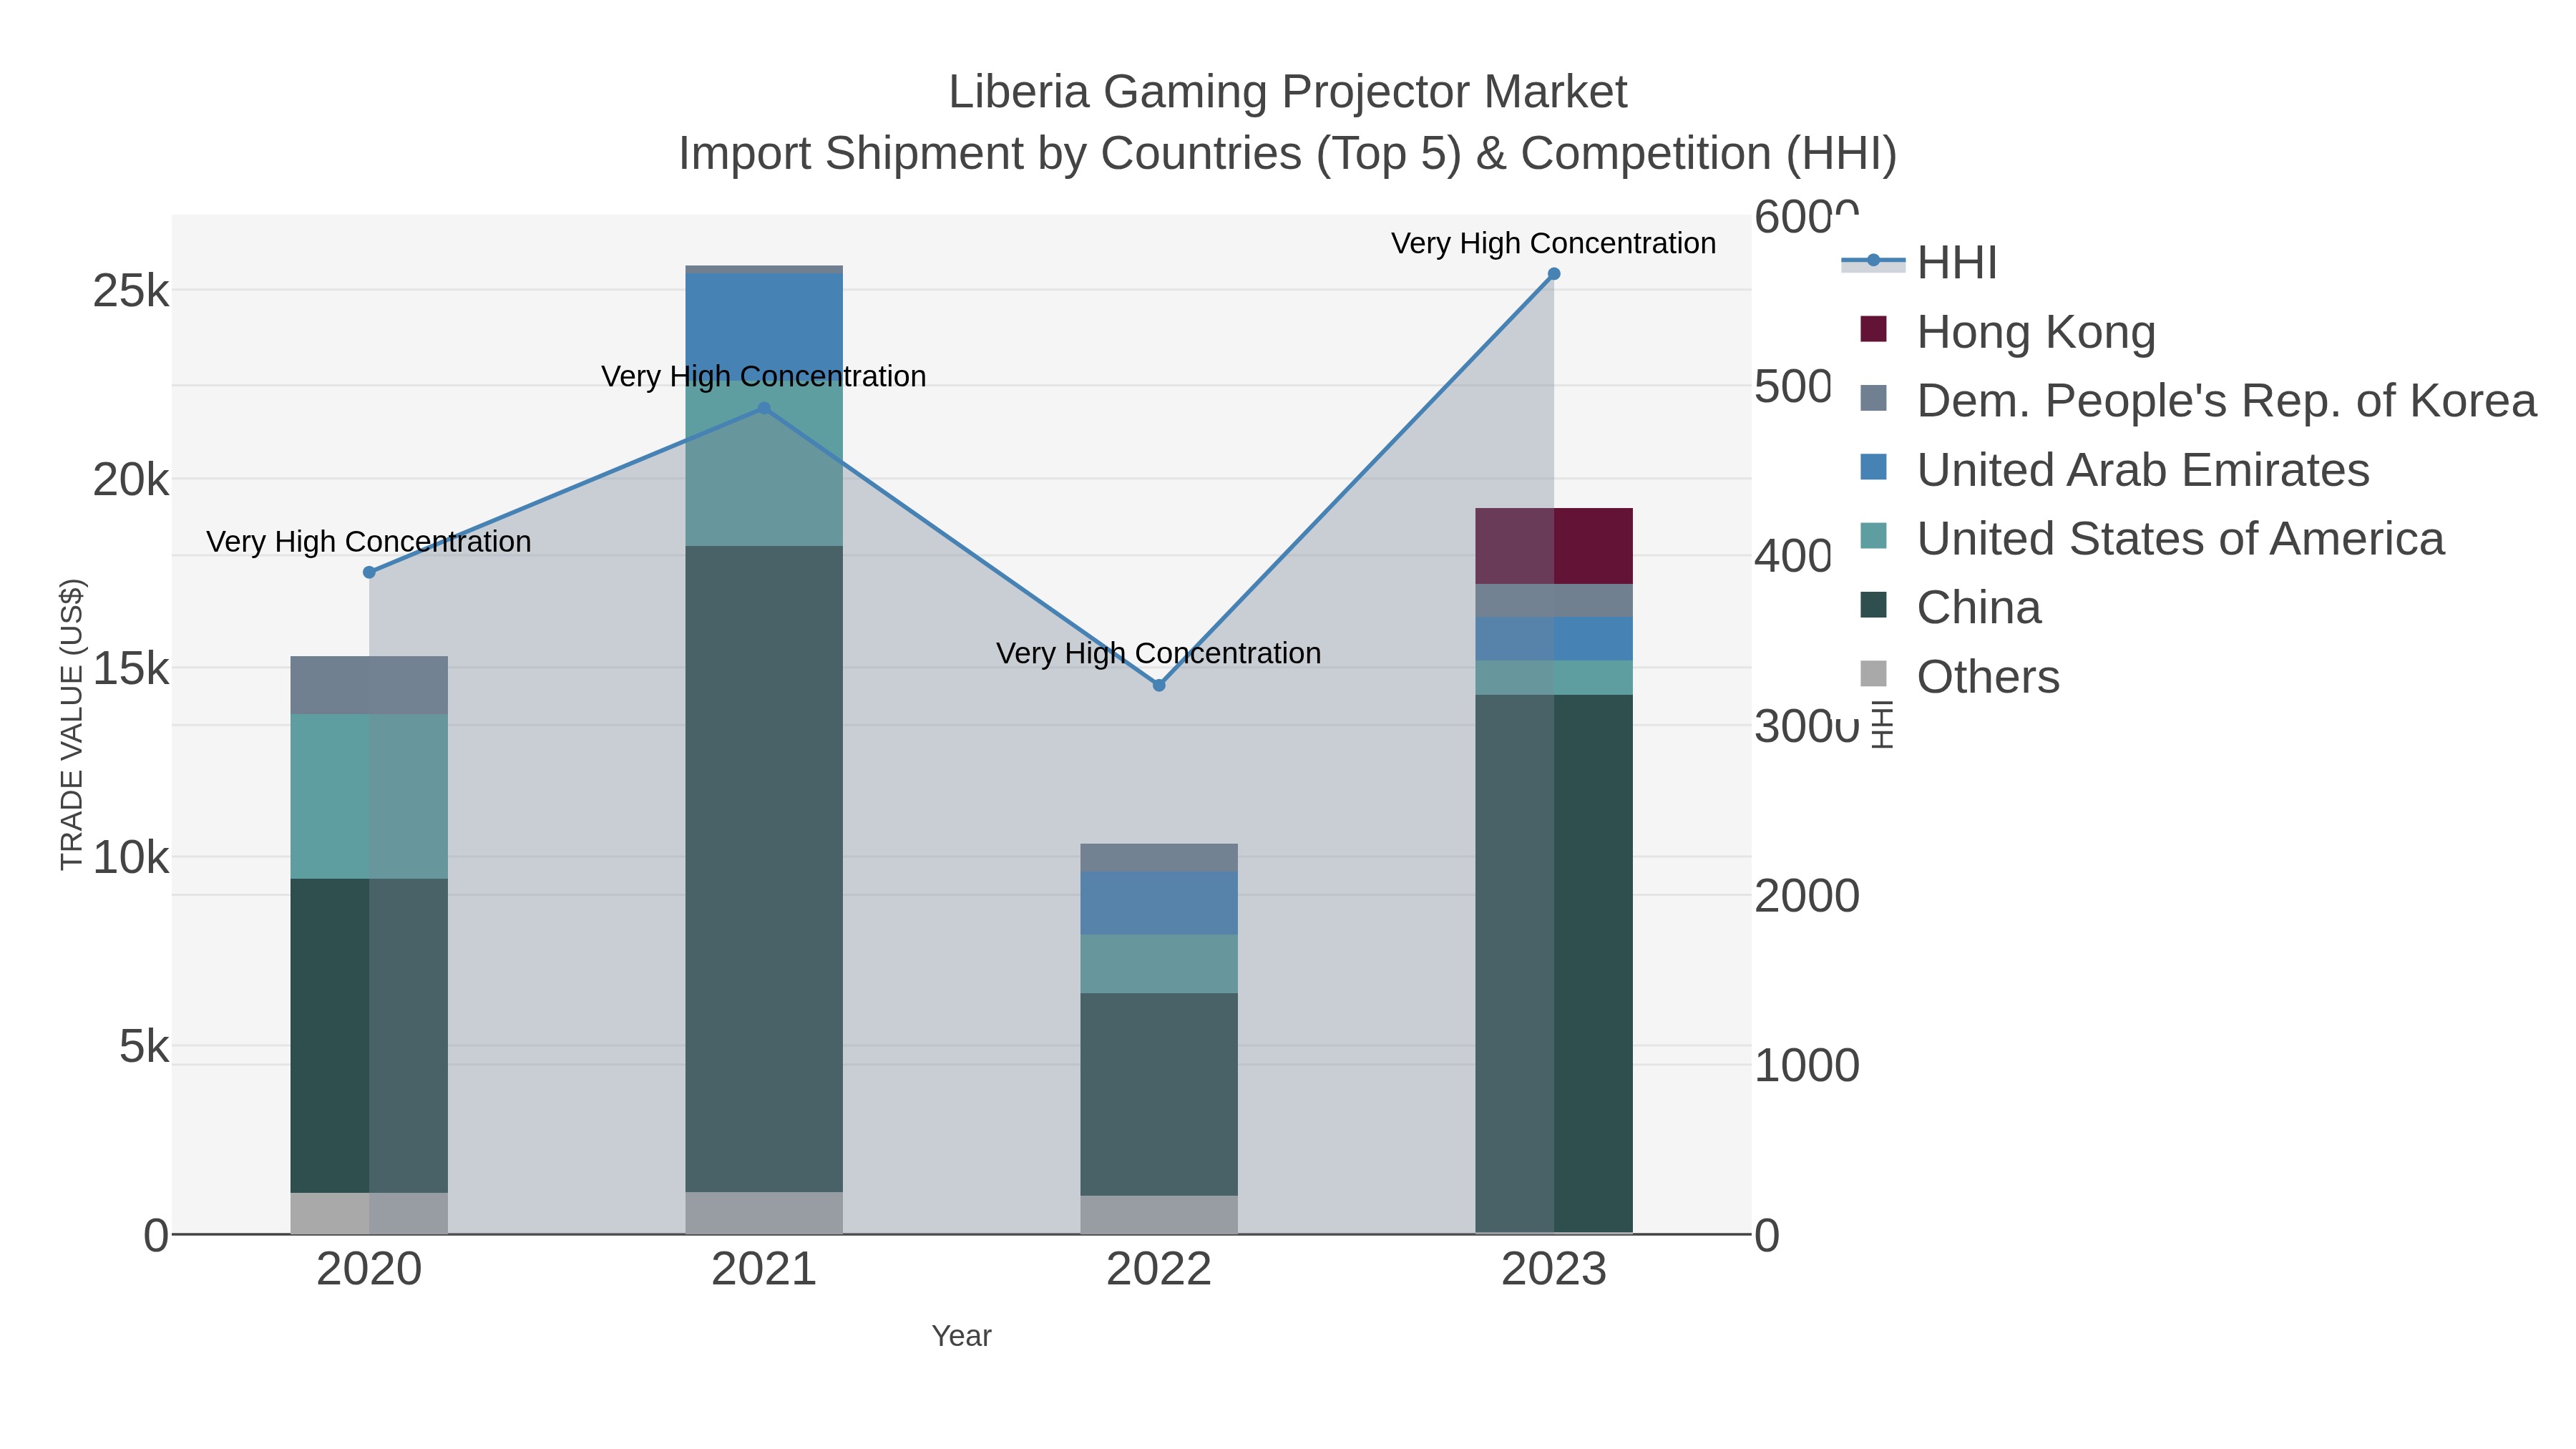Click the China dark green color swatch

pyautogui.click(x=1873, y=605)
